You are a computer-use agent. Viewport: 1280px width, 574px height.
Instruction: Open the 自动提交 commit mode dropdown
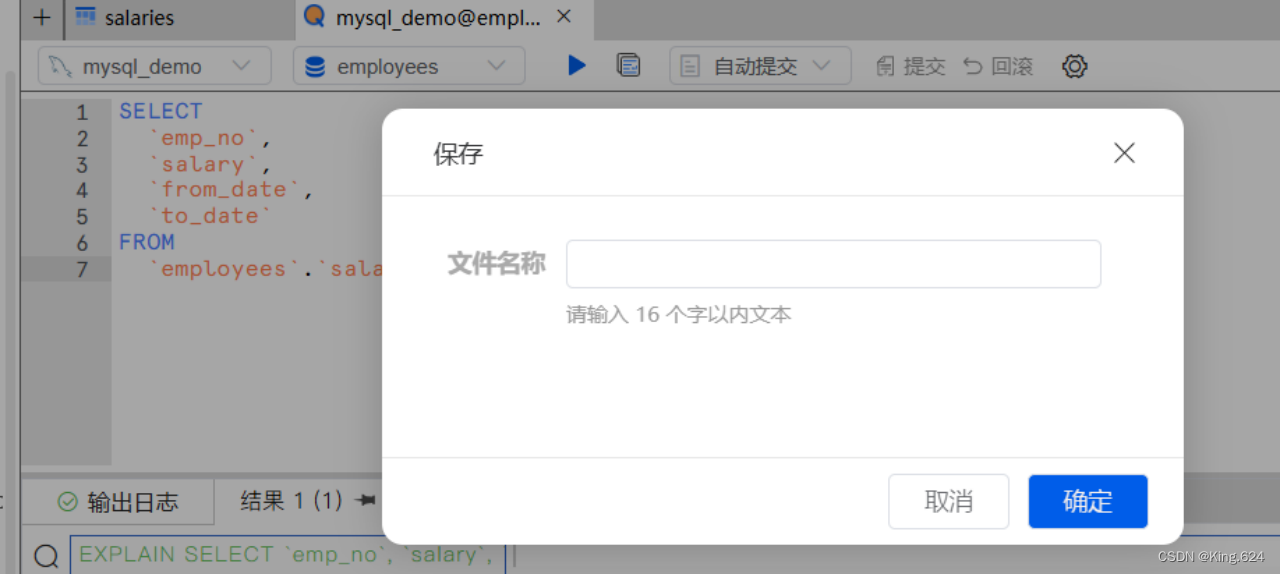(760, 67)
